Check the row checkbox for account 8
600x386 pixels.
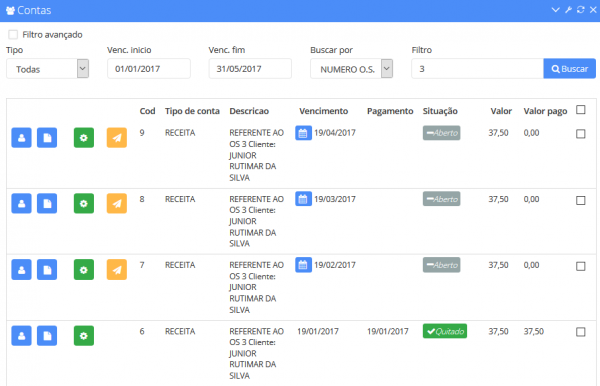click(x=580, y=200)
